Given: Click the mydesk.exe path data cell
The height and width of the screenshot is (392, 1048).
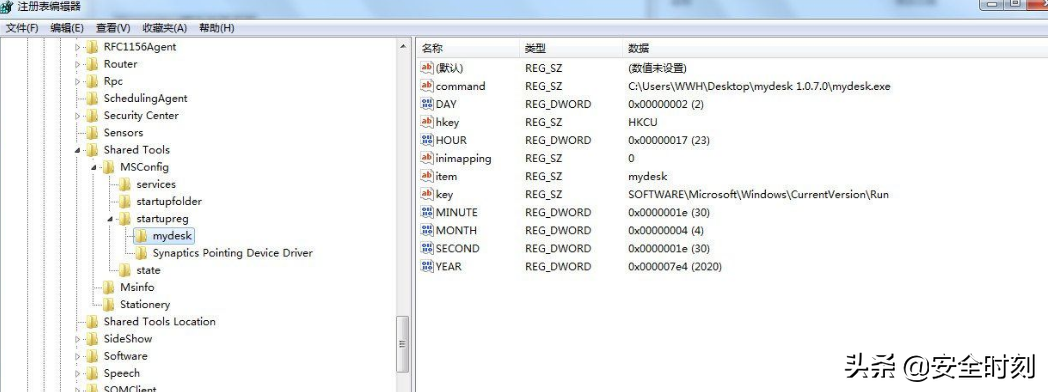Looking at the screenshot, I should click(x=759, y=86).
